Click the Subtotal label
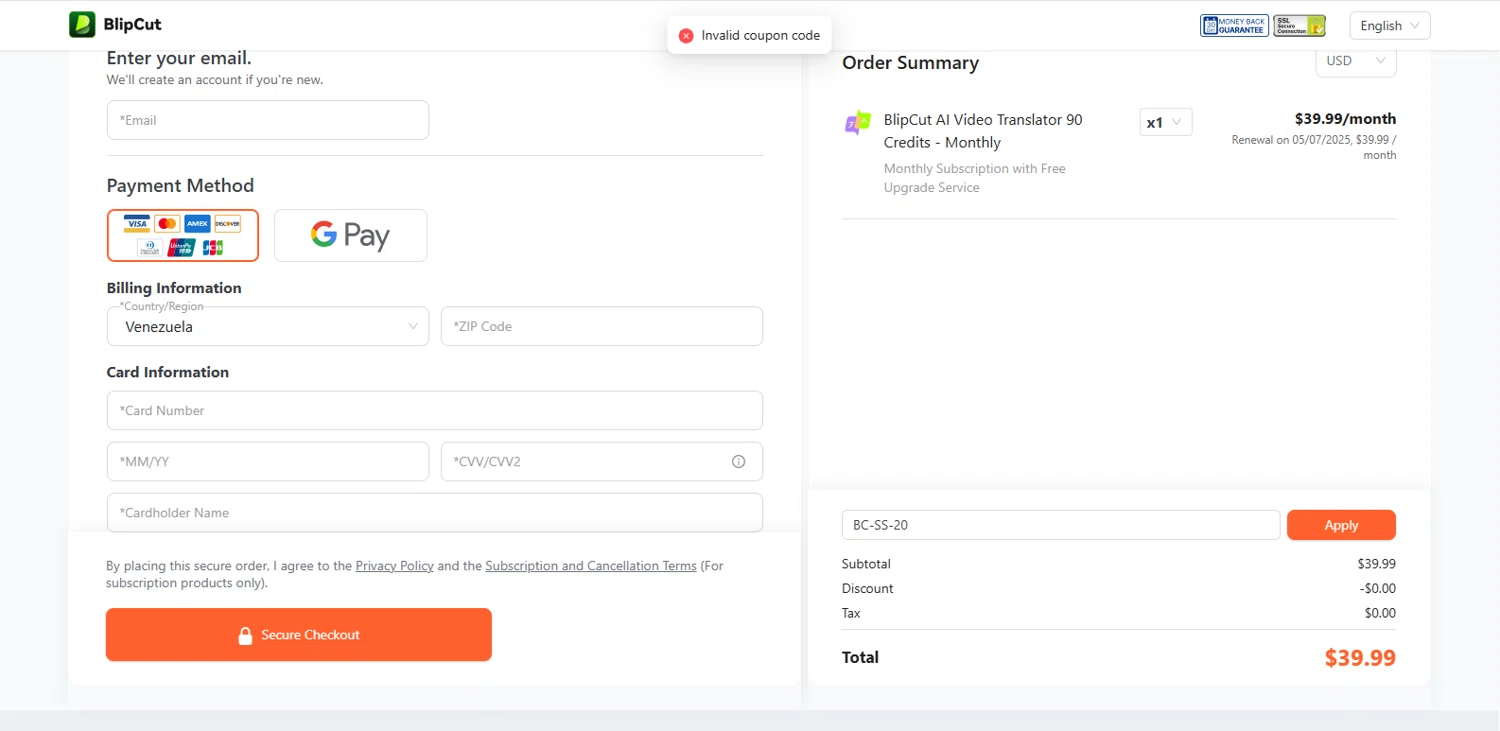1500x731 pixels. pos(866,564)
